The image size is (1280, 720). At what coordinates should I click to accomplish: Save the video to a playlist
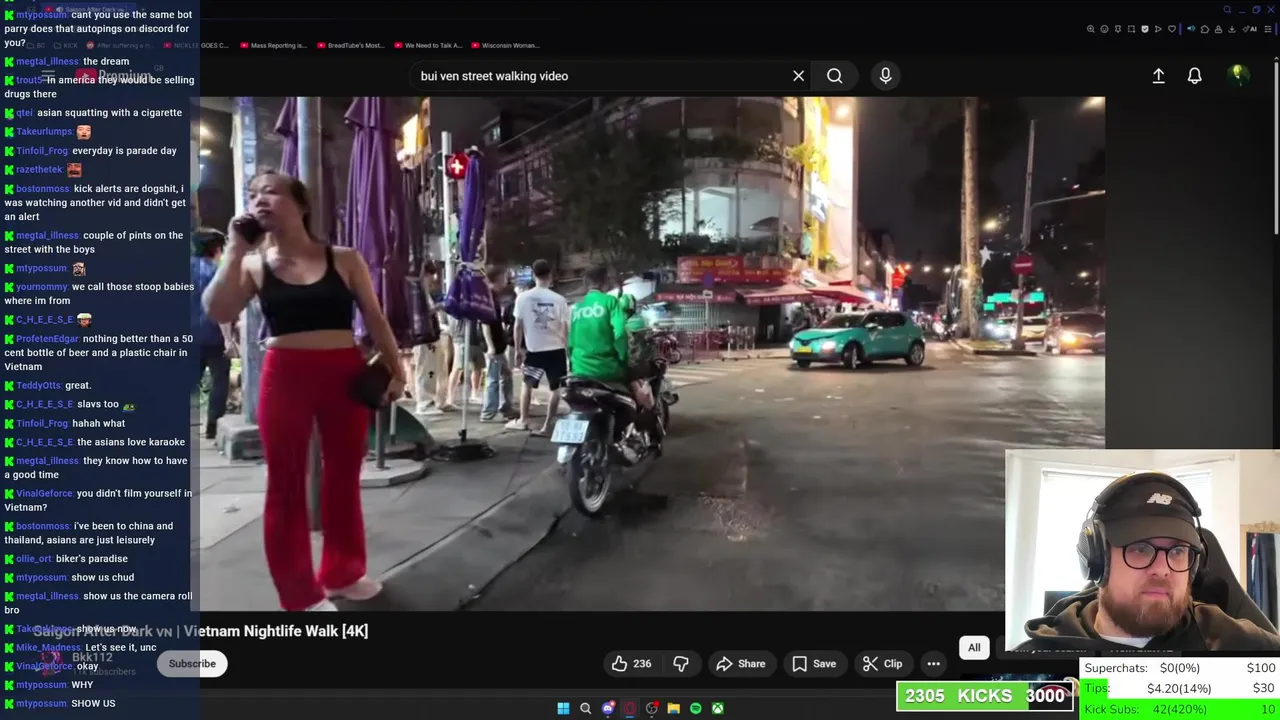coord(814,664)
